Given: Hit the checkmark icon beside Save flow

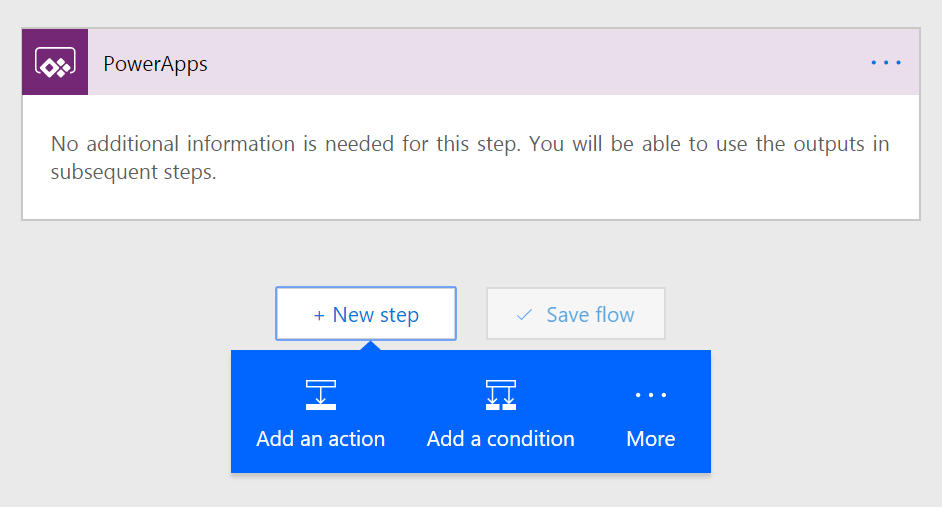Looking at the screenshot, I should [x=524, y=315].
